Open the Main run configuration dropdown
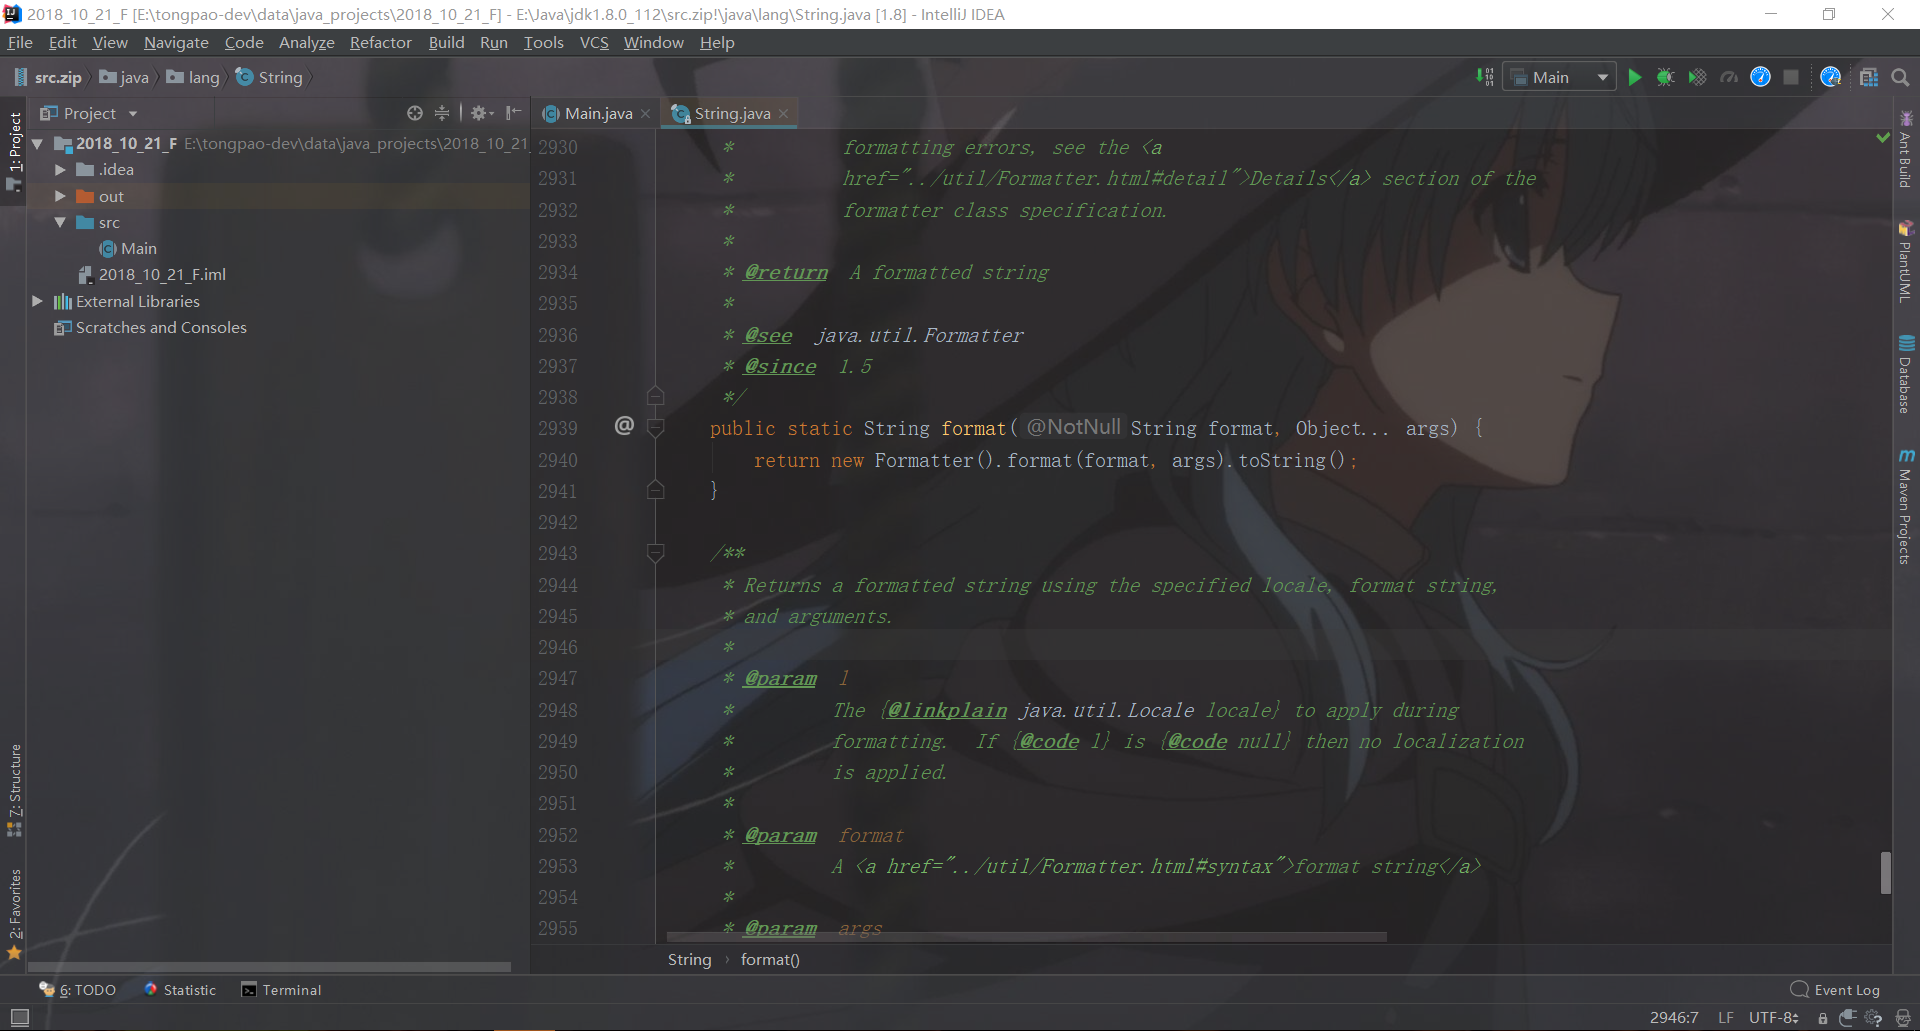 click(1560, 77)
